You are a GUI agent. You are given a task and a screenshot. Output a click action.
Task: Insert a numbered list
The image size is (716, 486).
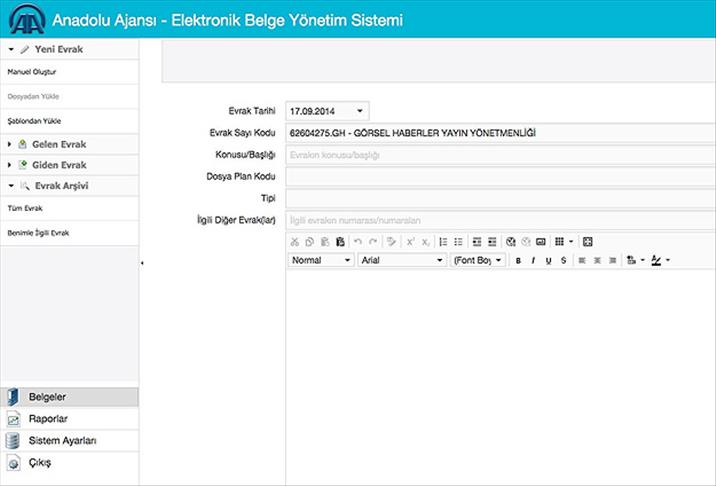(x=443, y=242)
